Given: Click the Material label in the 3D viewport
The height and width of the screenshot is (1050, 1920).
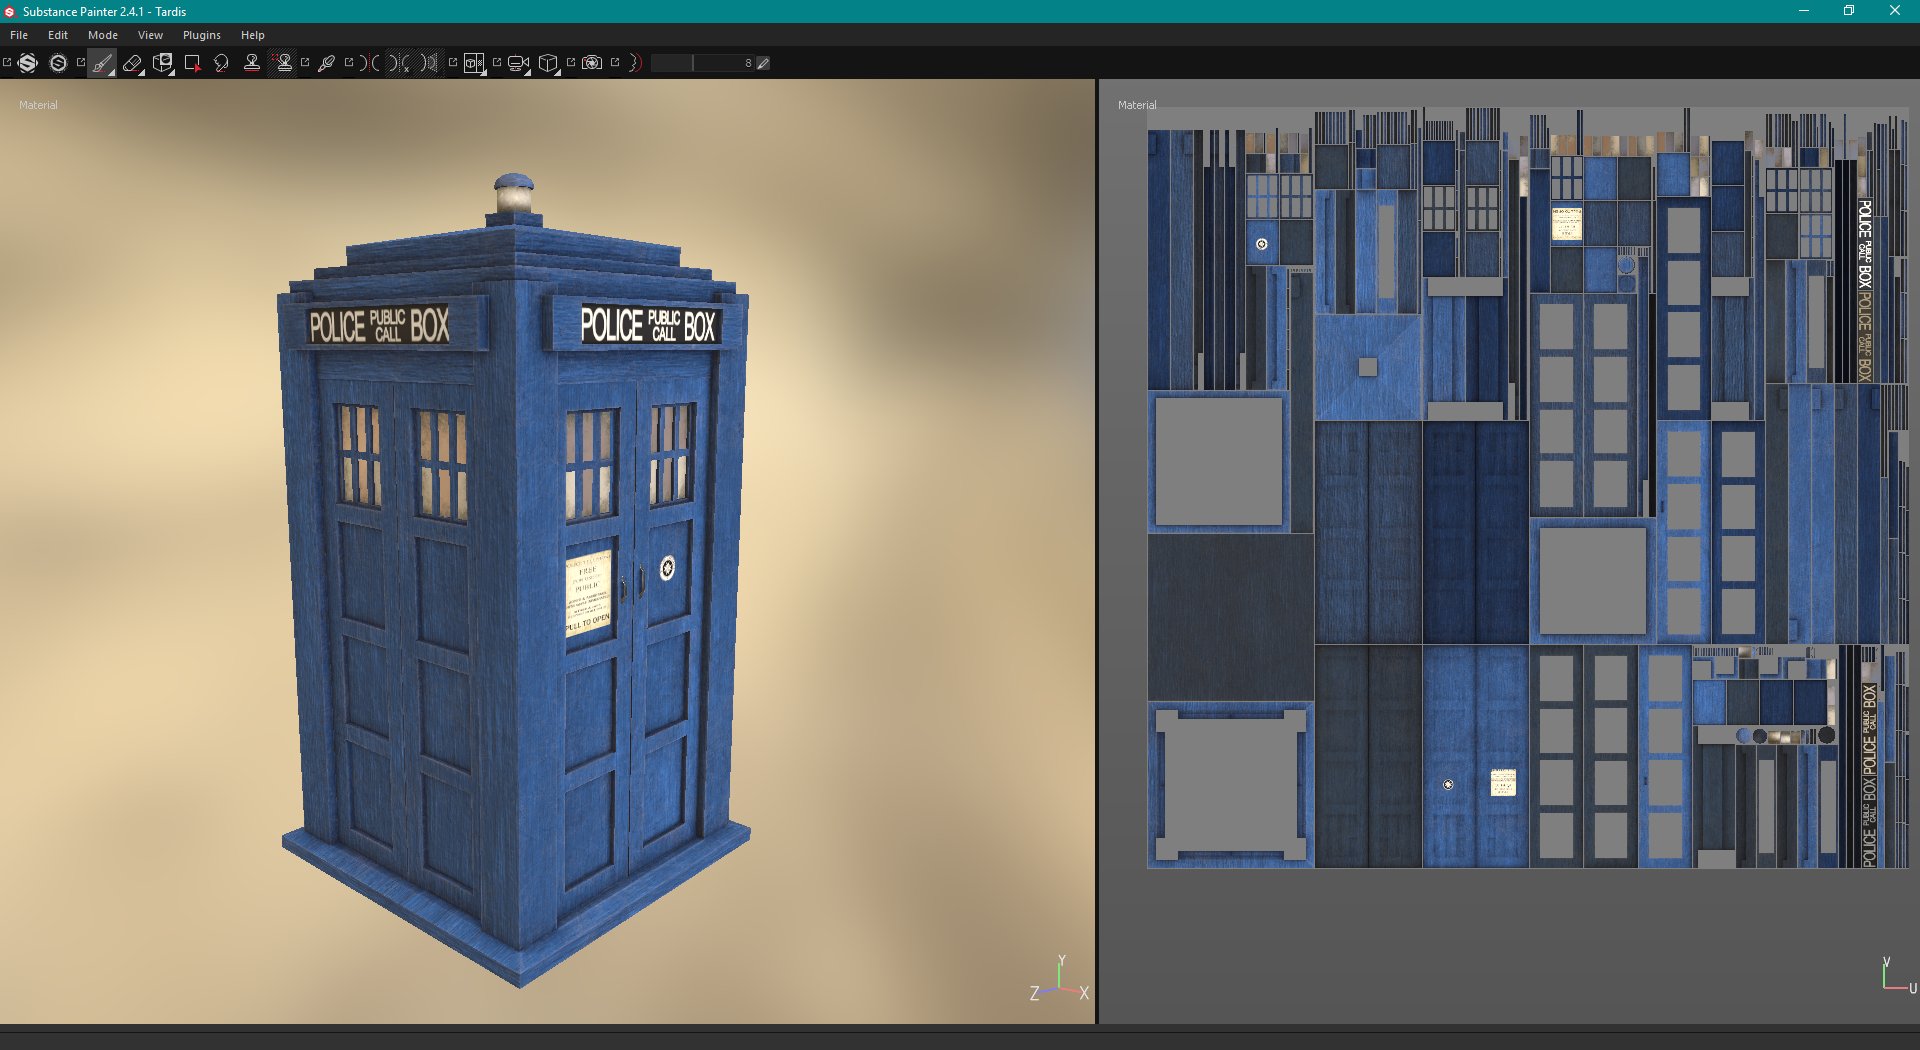Looking at the screenshot, I should [38, 105].
